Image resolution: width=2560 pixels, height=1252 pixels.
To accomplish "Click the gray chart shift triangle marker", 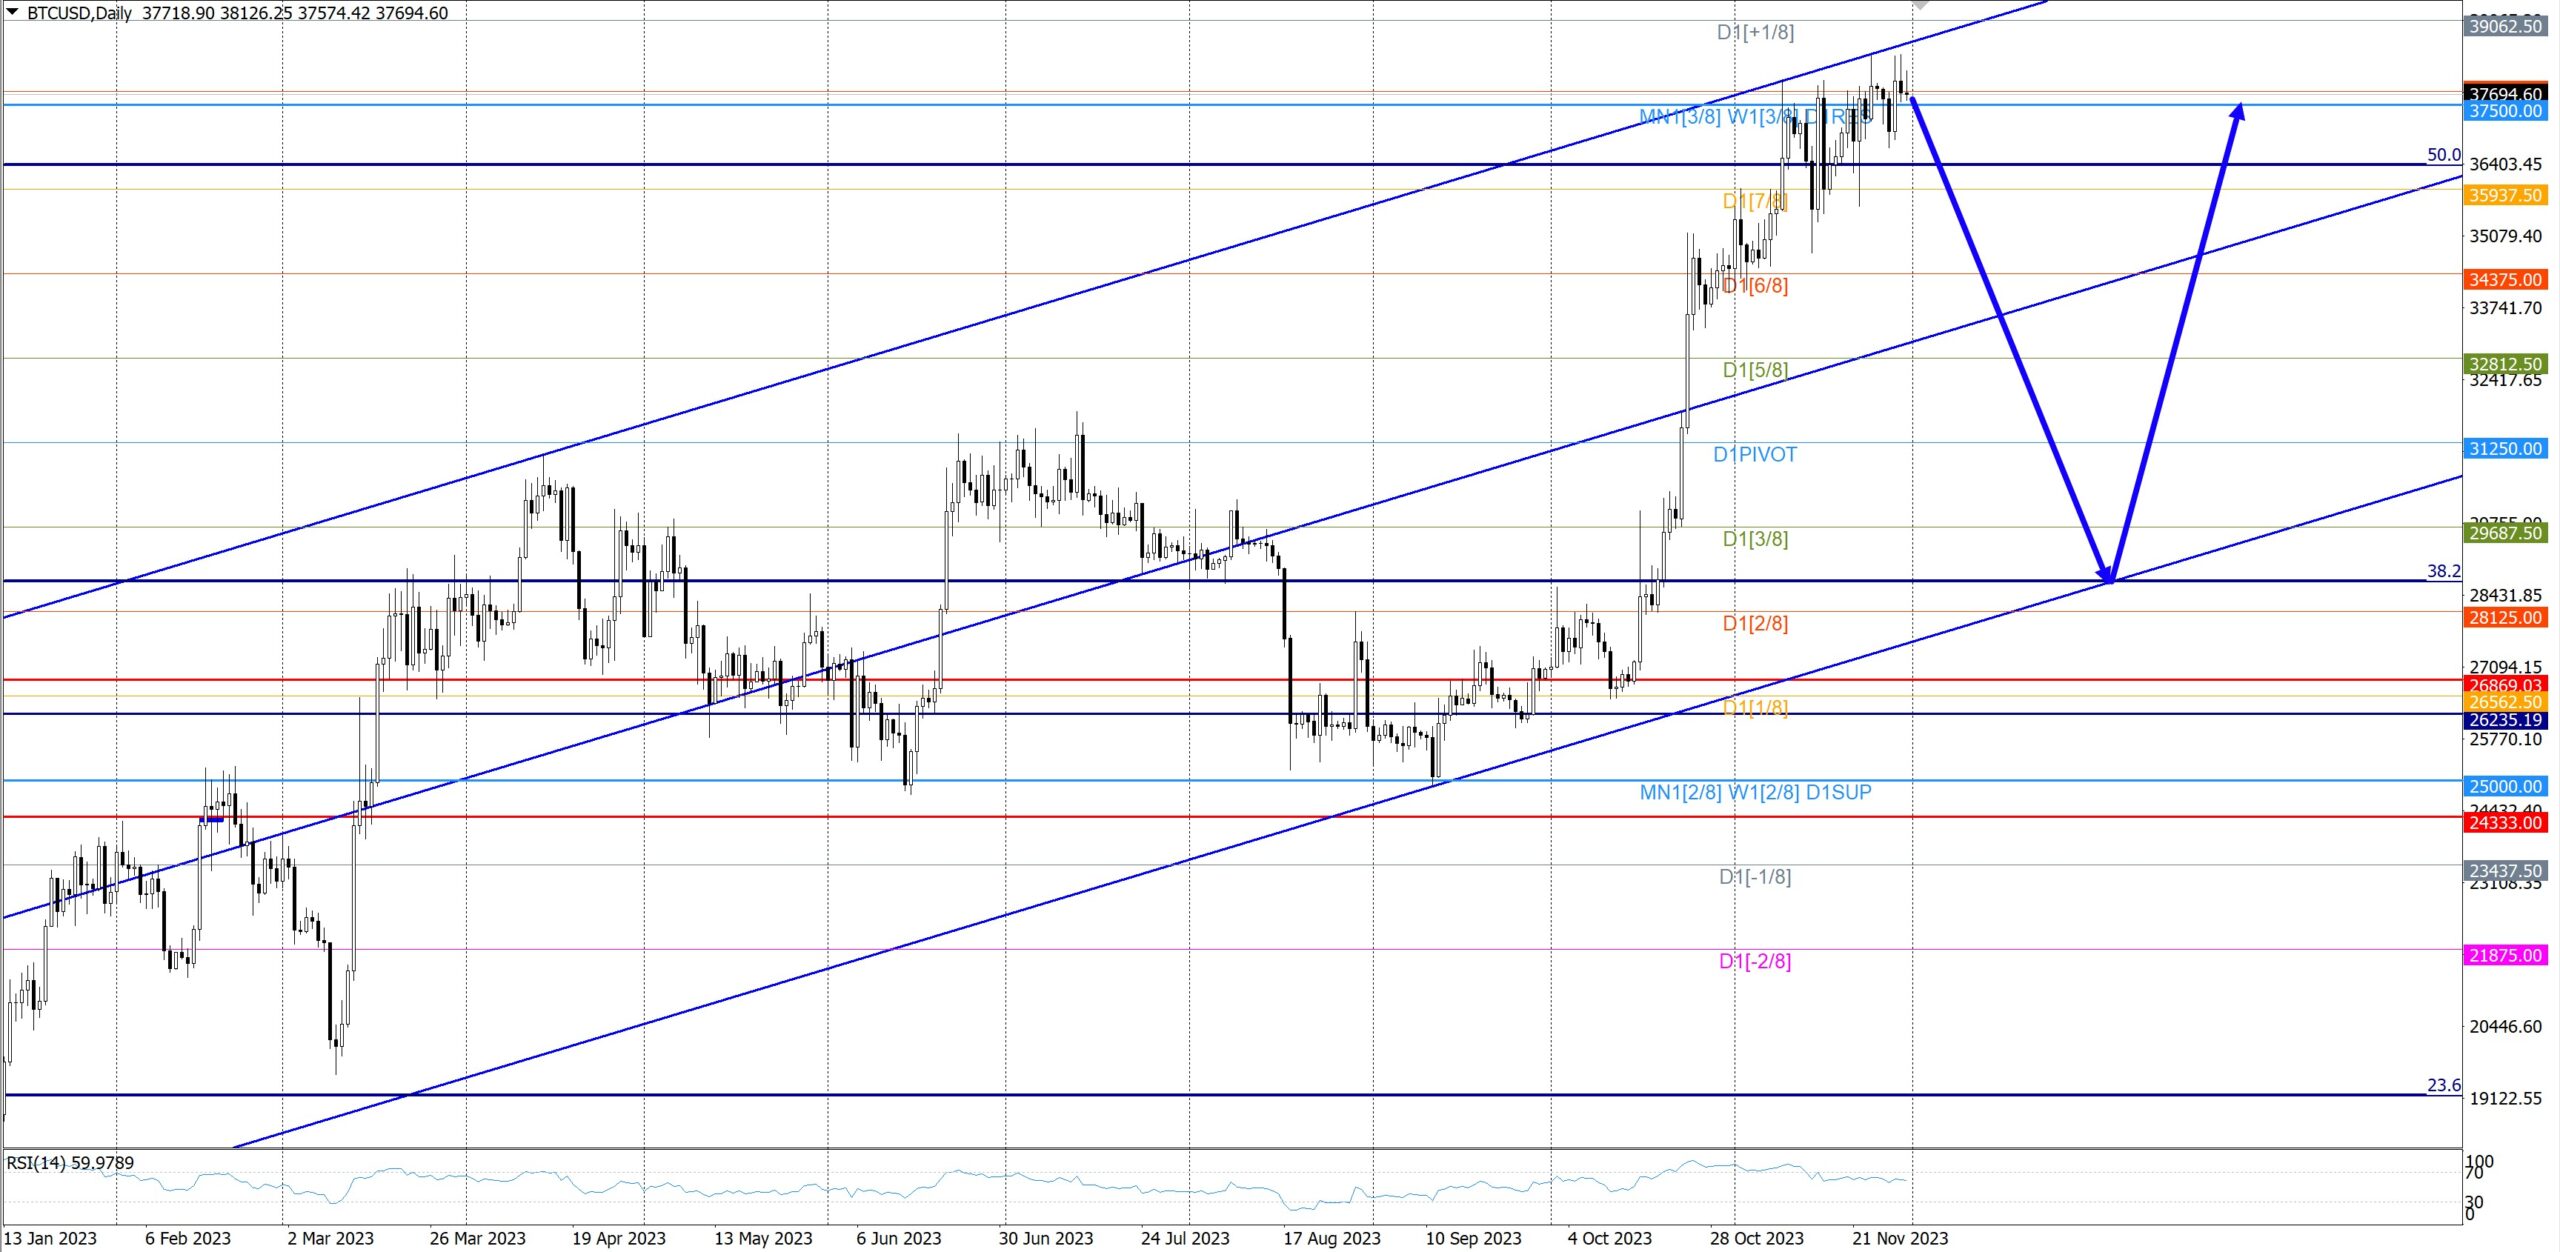I will coord(1920,5).
